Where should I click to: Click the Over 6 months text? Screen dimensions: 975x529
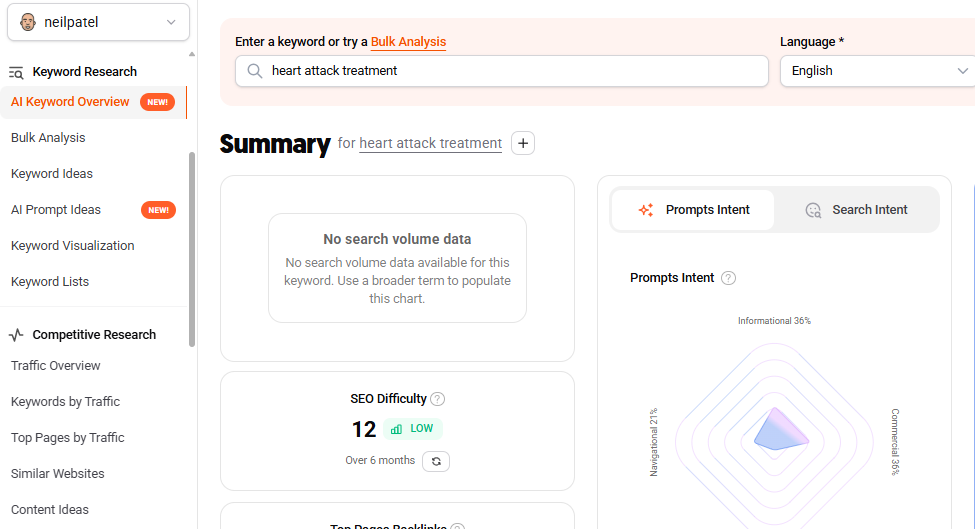380,461
